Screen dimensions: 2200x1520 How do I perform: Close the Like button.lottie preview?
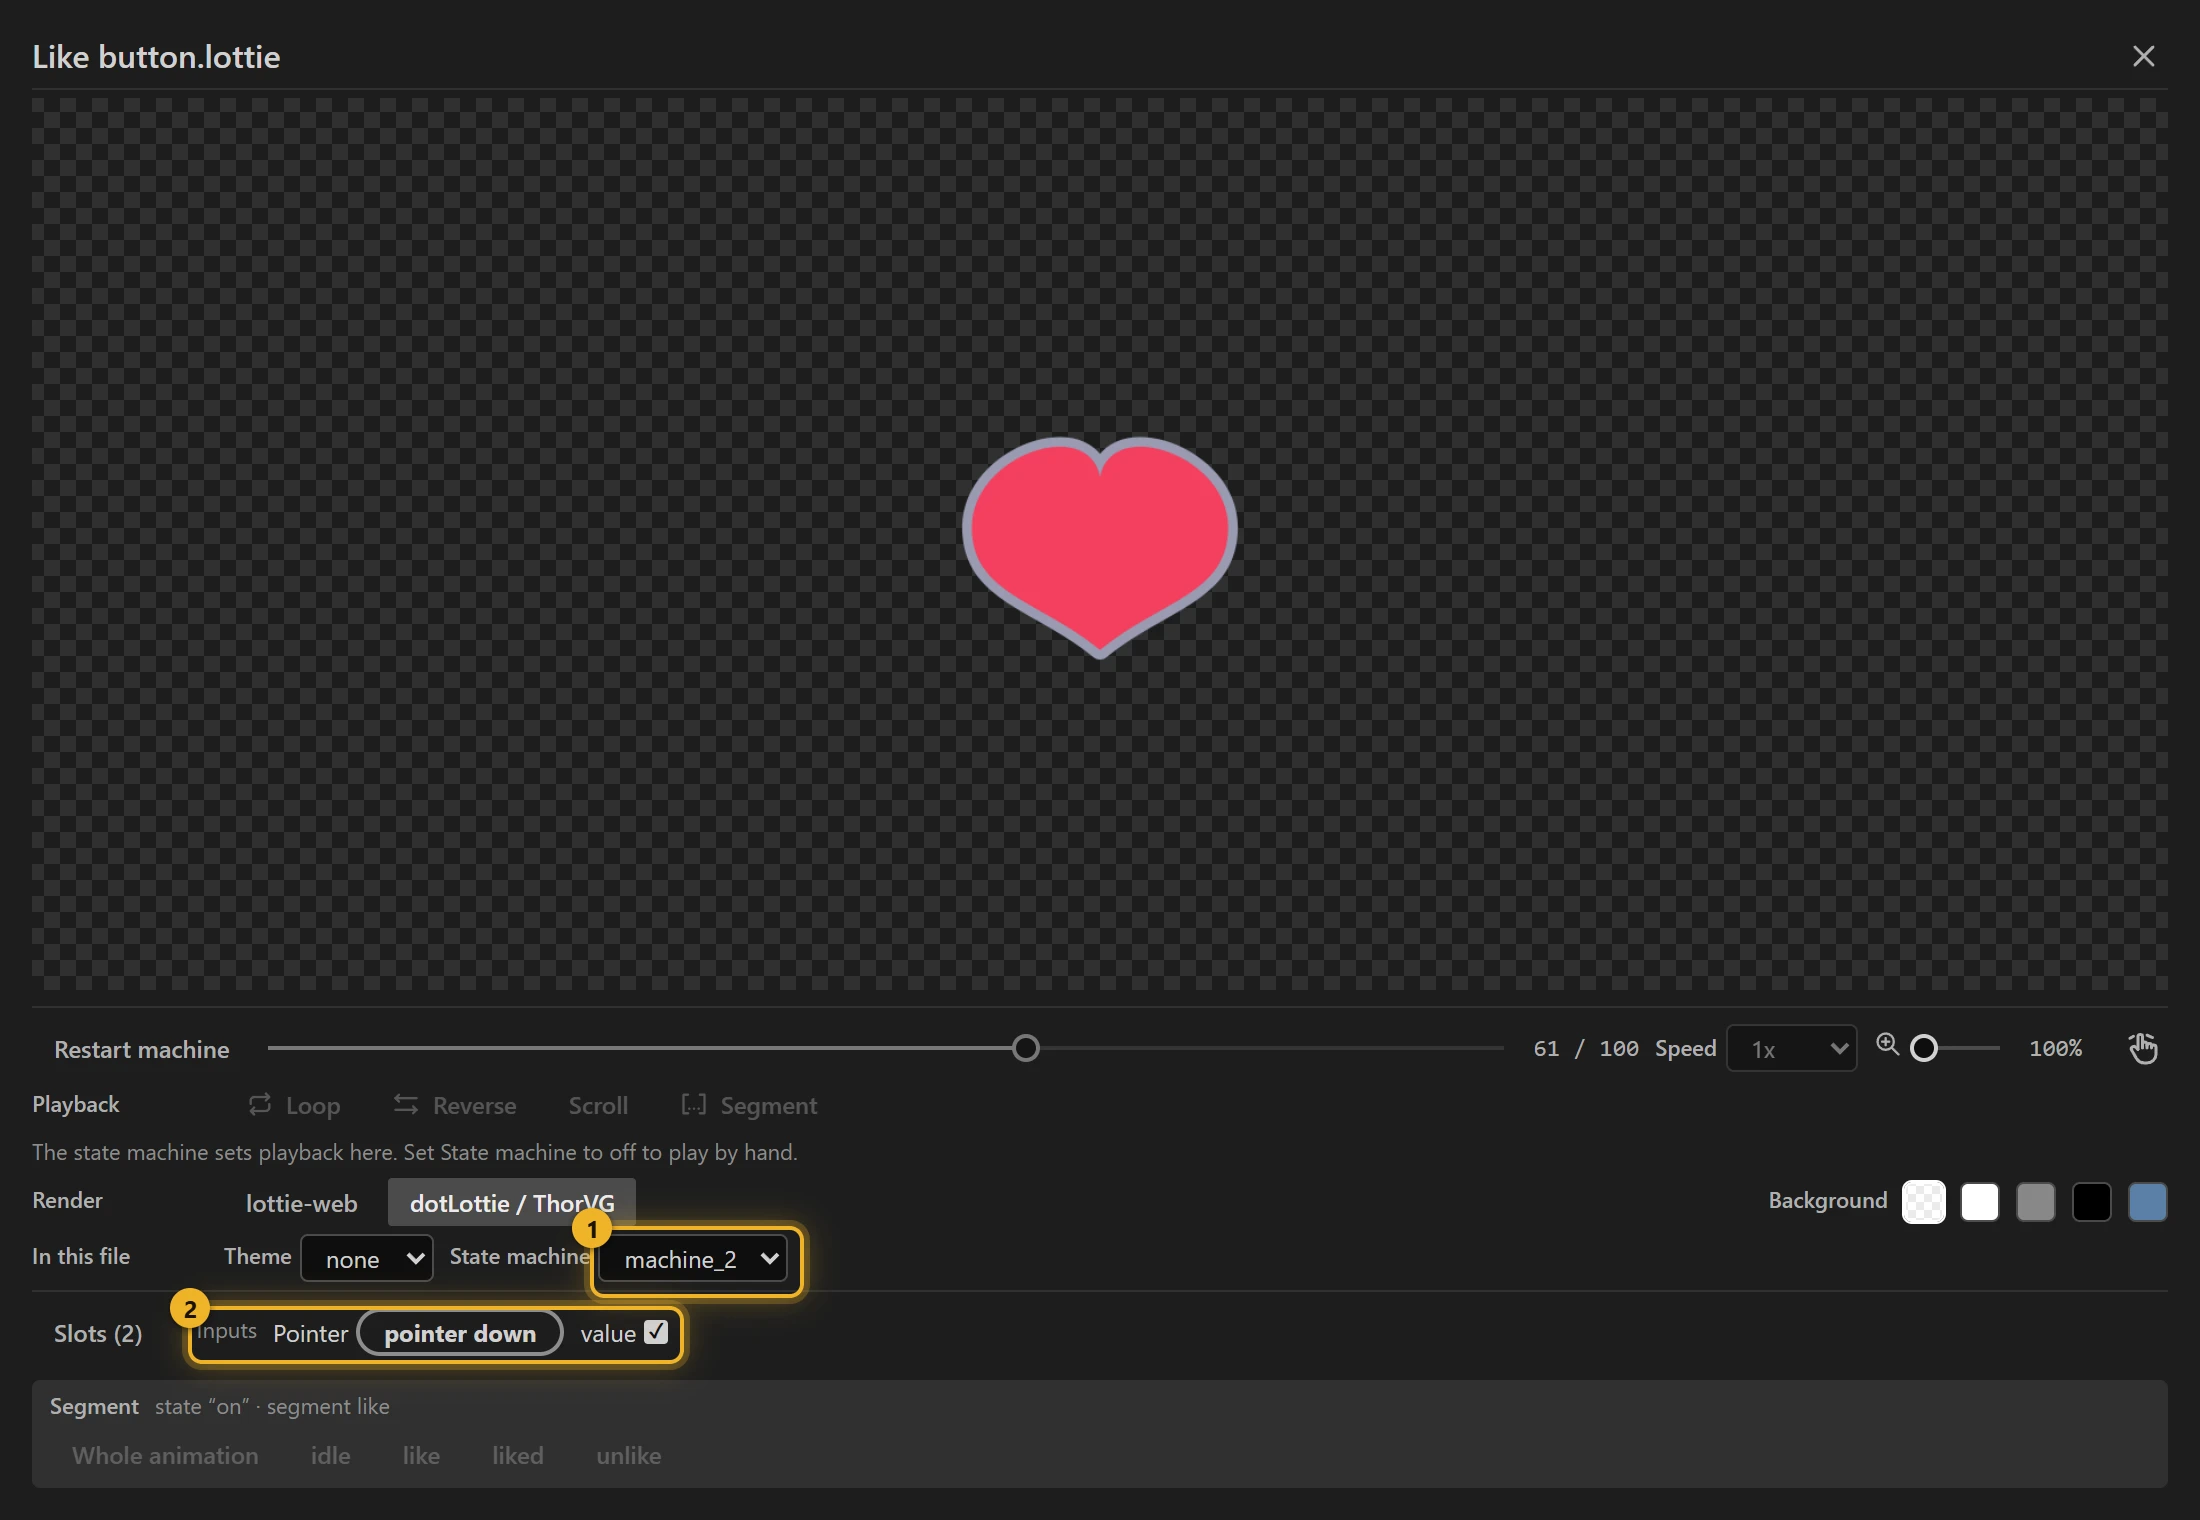[2143, 56]
